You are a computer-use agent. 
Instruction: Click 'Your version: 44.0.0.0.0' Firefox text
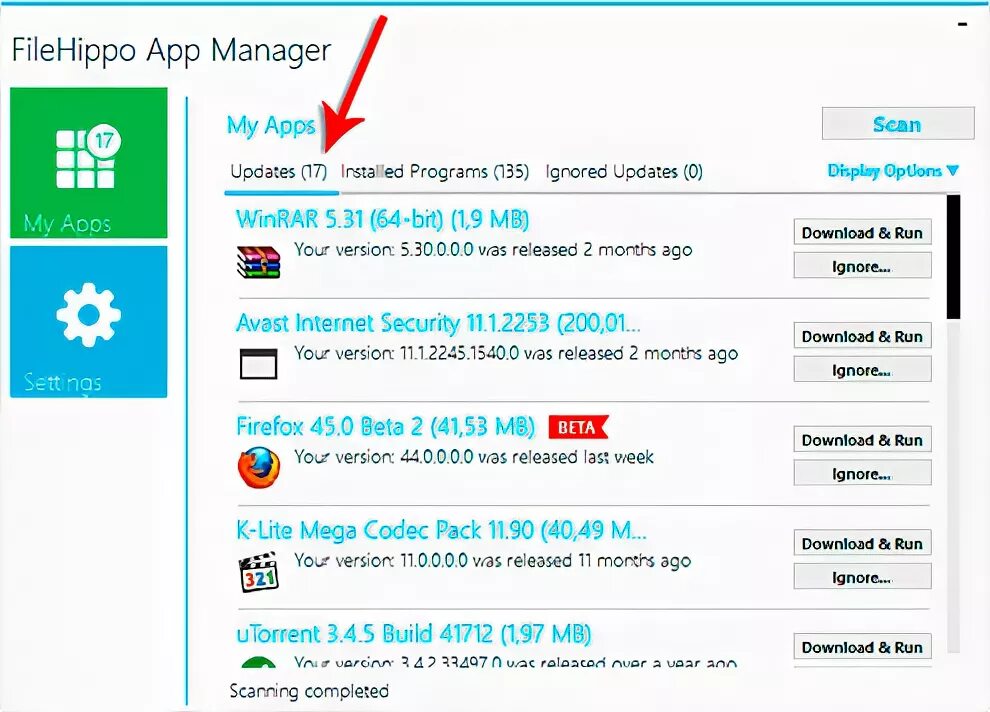474,457
